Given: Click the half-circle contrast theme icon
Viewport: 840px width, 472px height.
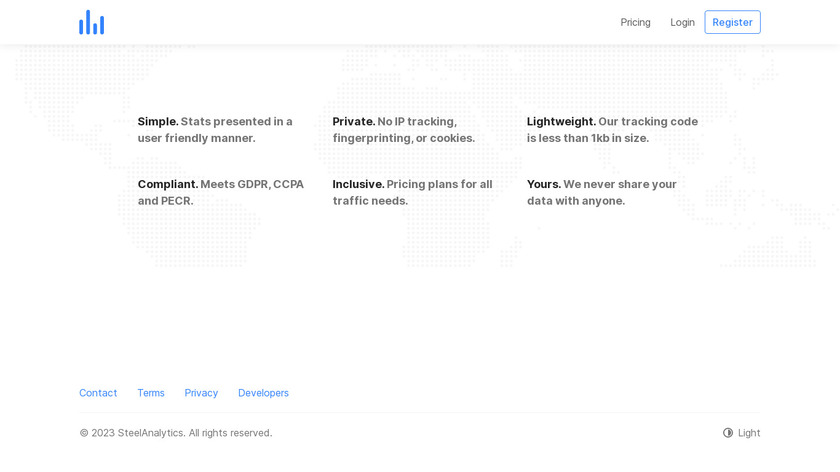Looking at the screenshot, I should (x=728, y=433).
